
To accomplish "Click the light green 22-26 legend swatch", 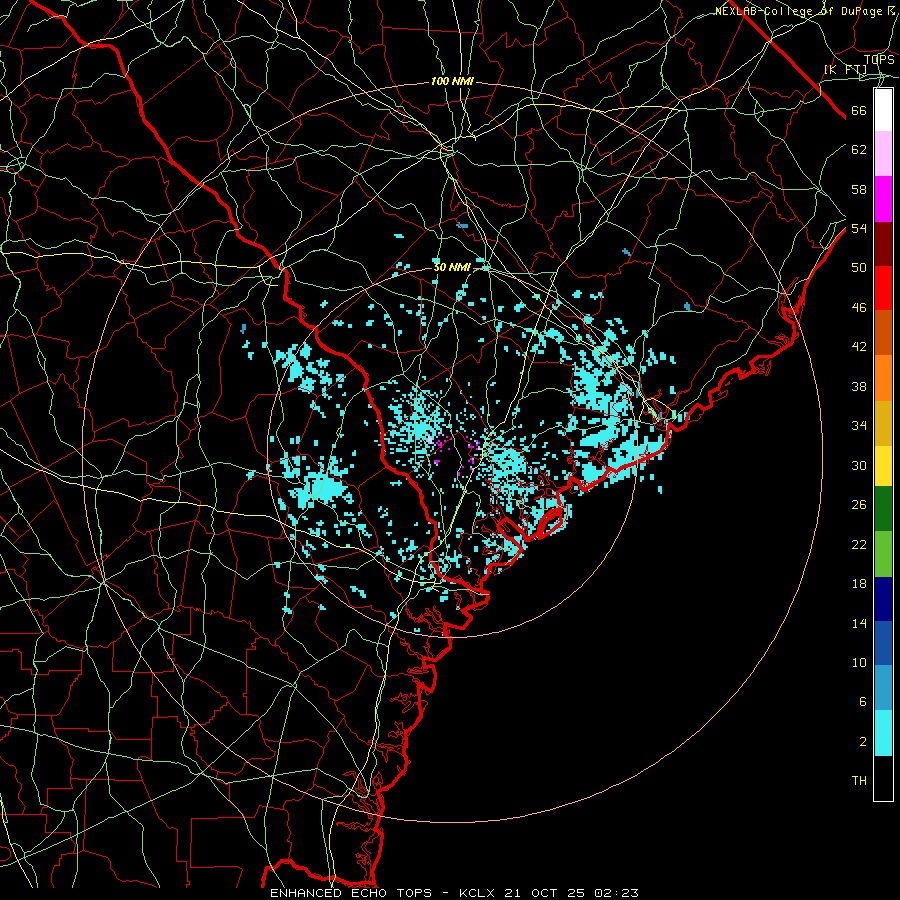I will click(x=883, y=554).
